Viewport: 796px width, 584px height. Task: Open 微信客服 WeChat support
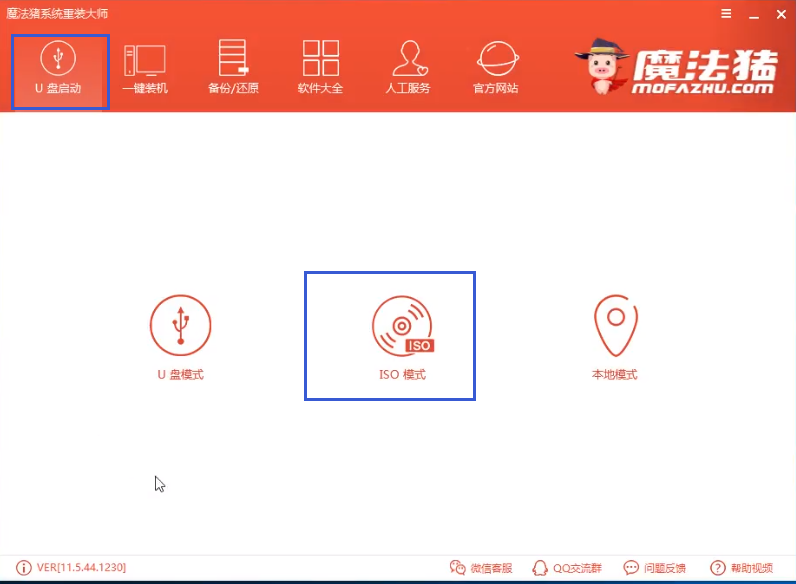pyautogui.click(x=481, y=568)
